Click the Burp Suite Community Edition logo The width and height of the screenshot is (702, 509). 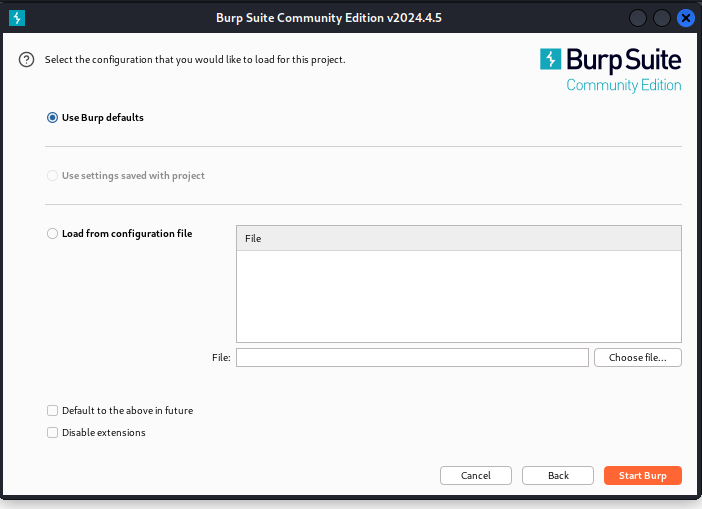point(611,70)
